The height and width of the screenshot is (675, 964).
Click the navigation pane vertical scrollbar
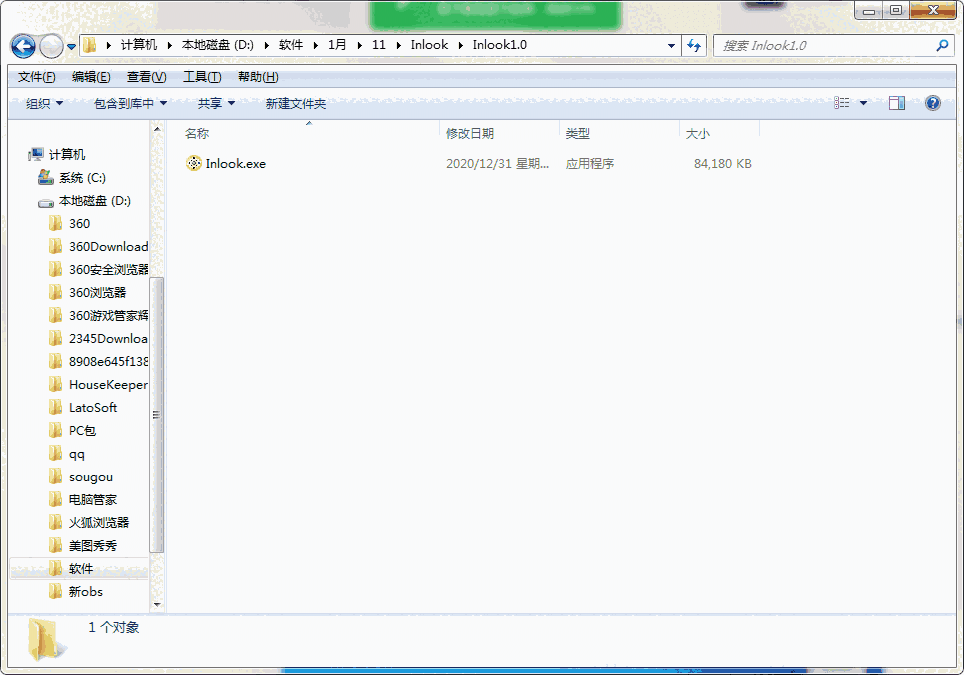[x=157, y=414]
